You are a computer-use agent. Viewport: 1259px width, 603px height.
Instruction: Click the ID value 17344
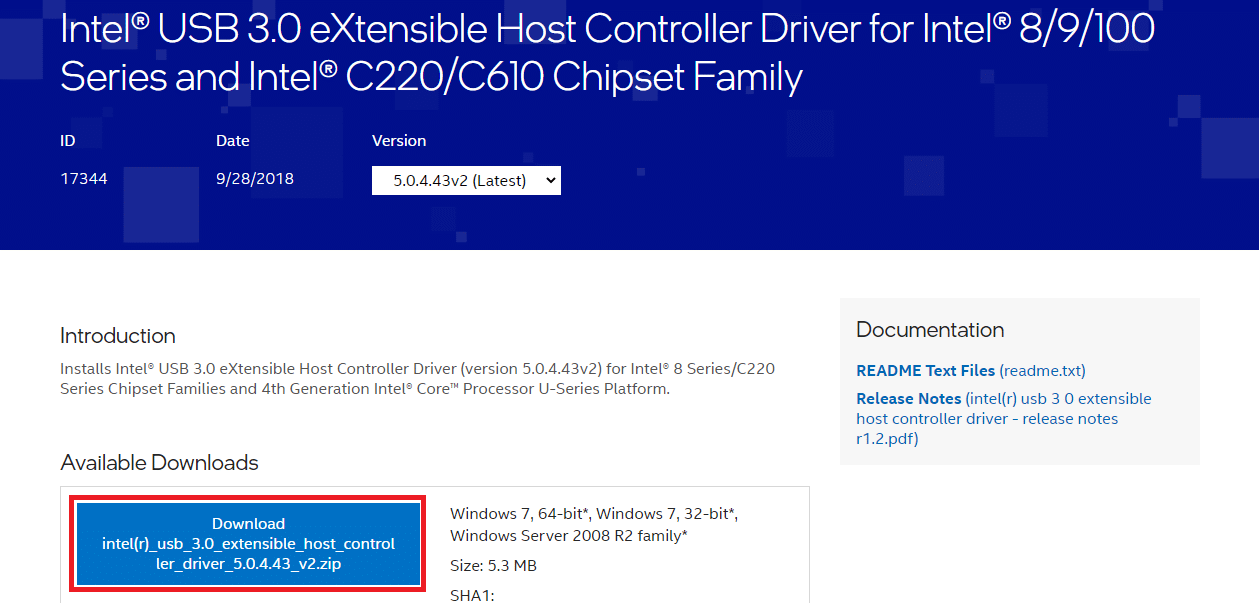coord(84,179)
